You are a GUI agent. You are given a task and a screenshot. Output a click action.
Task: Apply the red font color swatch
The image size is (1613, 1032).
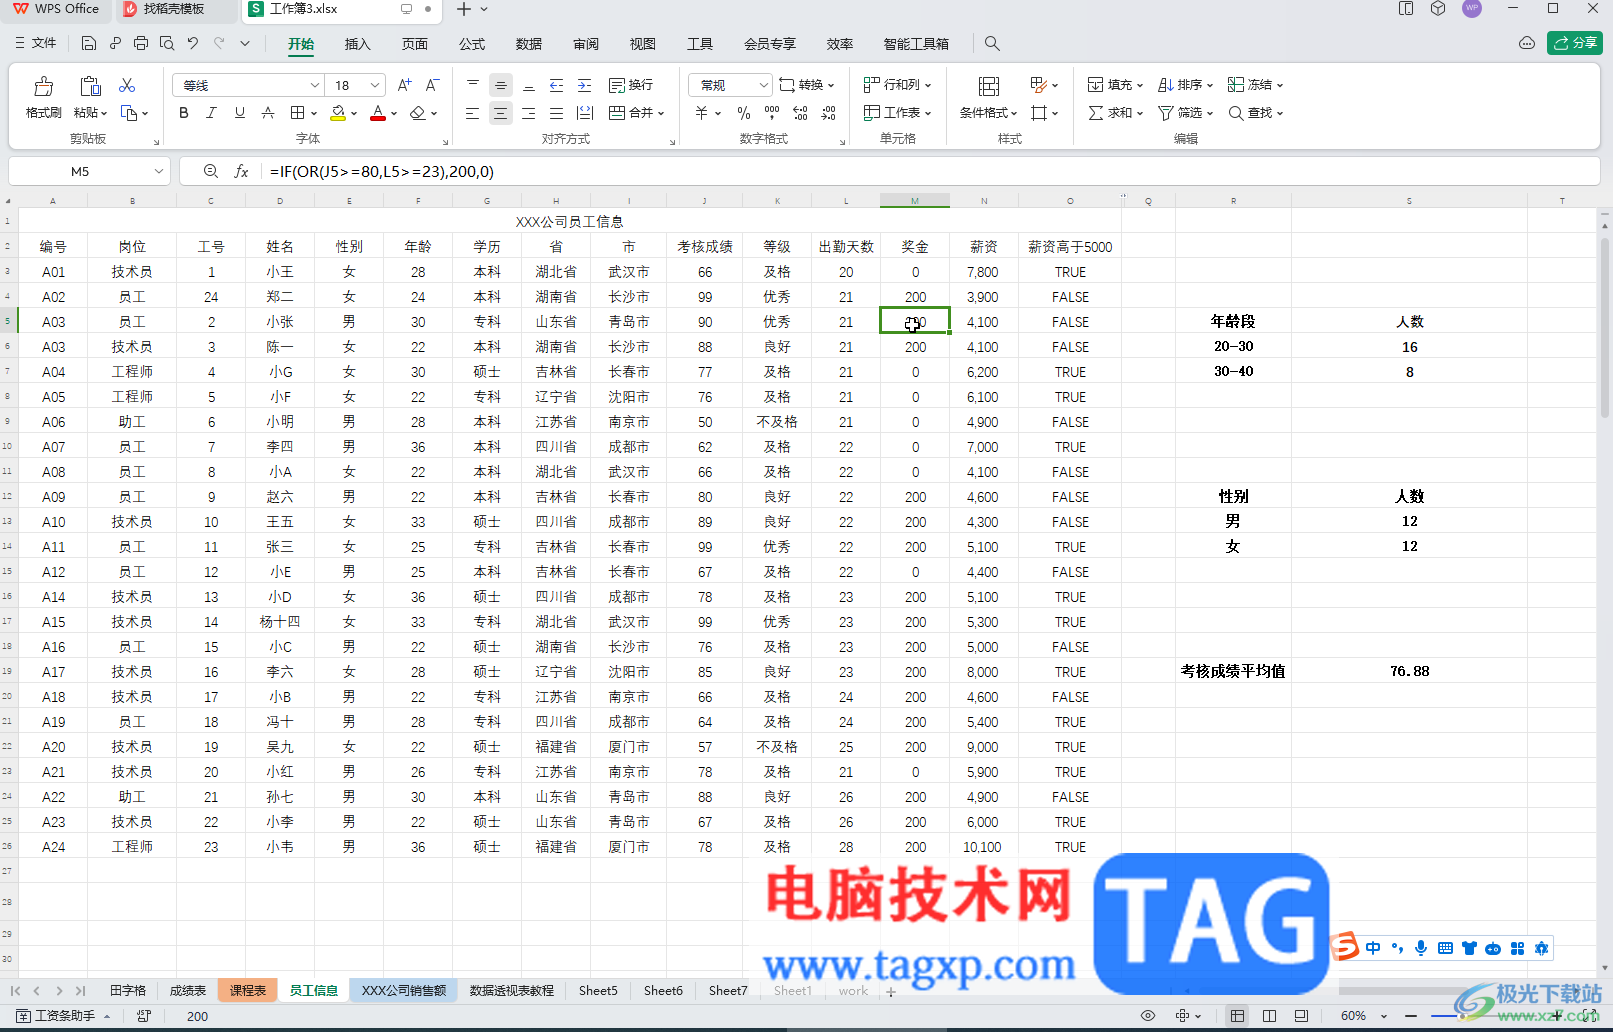click(x=378, y=113)
